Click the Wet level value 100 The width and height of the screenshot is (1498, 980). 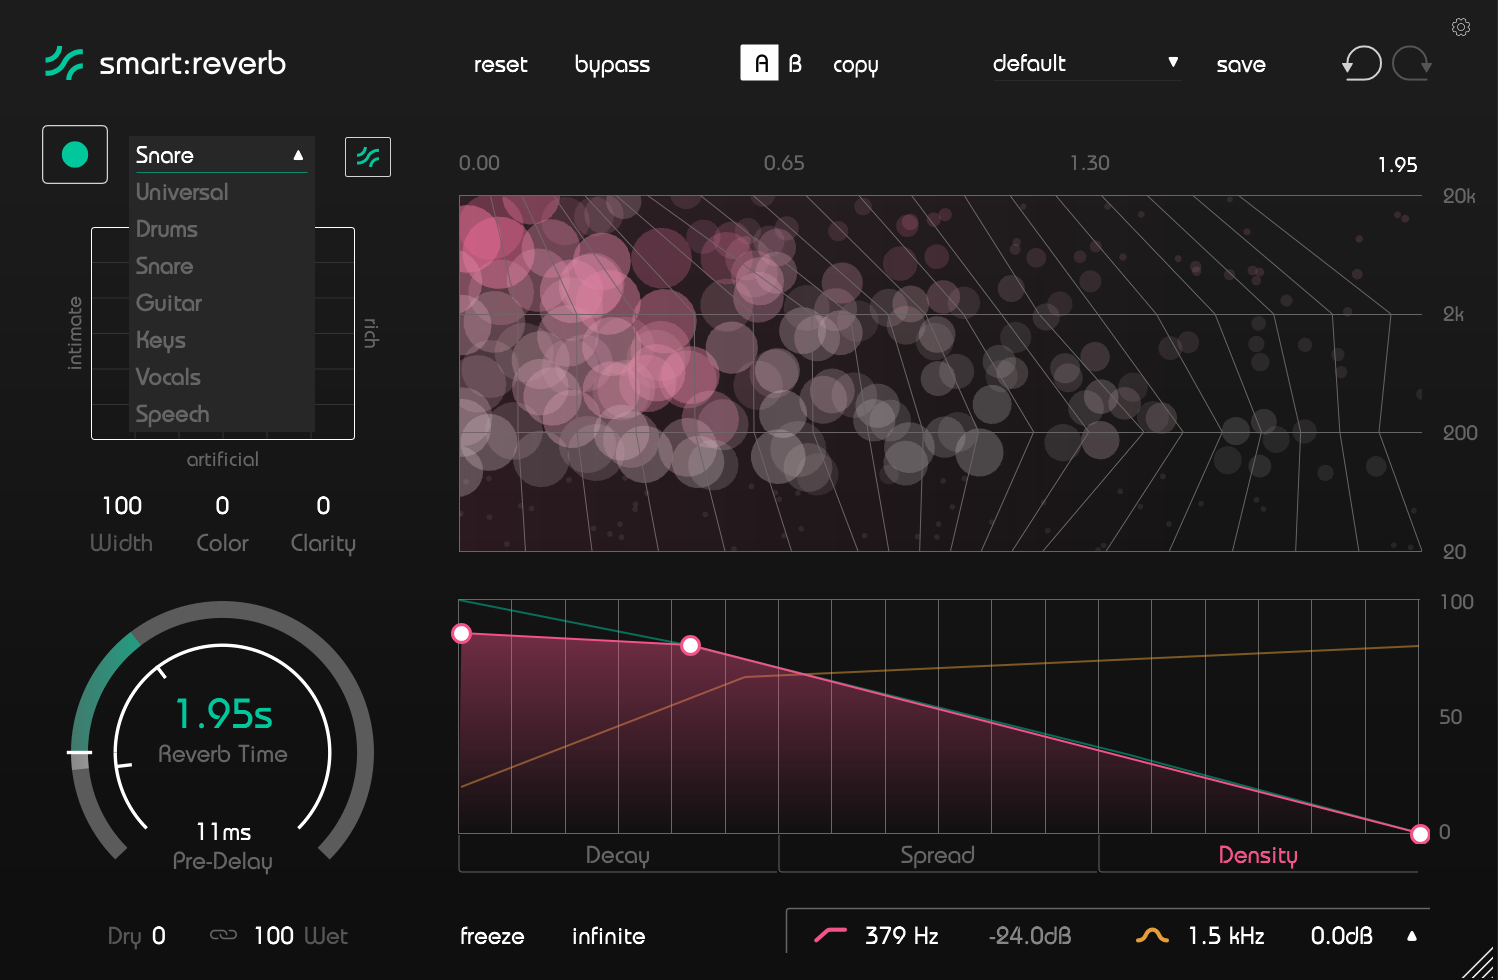pyautogui.click(x=273, y=936)
